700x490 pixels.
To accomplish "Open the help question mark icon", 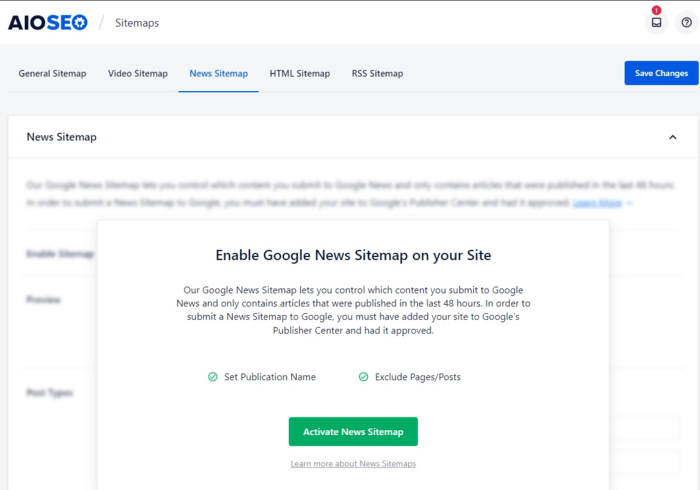I will click(x=686, y=22).
